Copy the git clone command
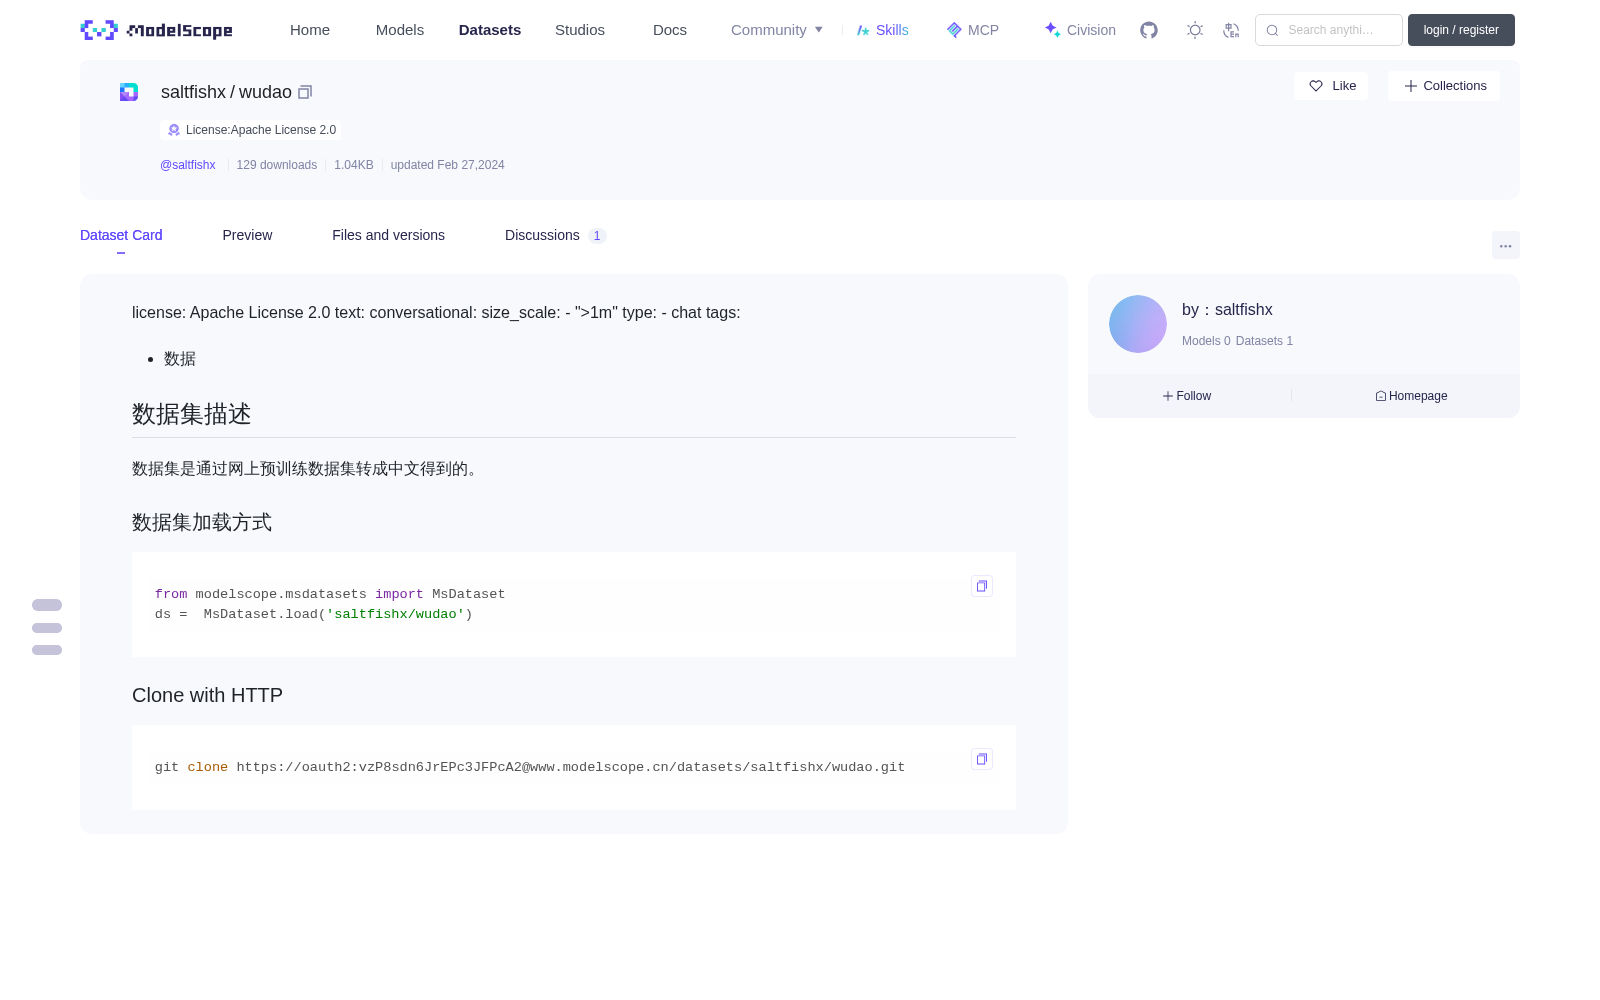Screen dimensions: 1600x1000 pos(982,759)
